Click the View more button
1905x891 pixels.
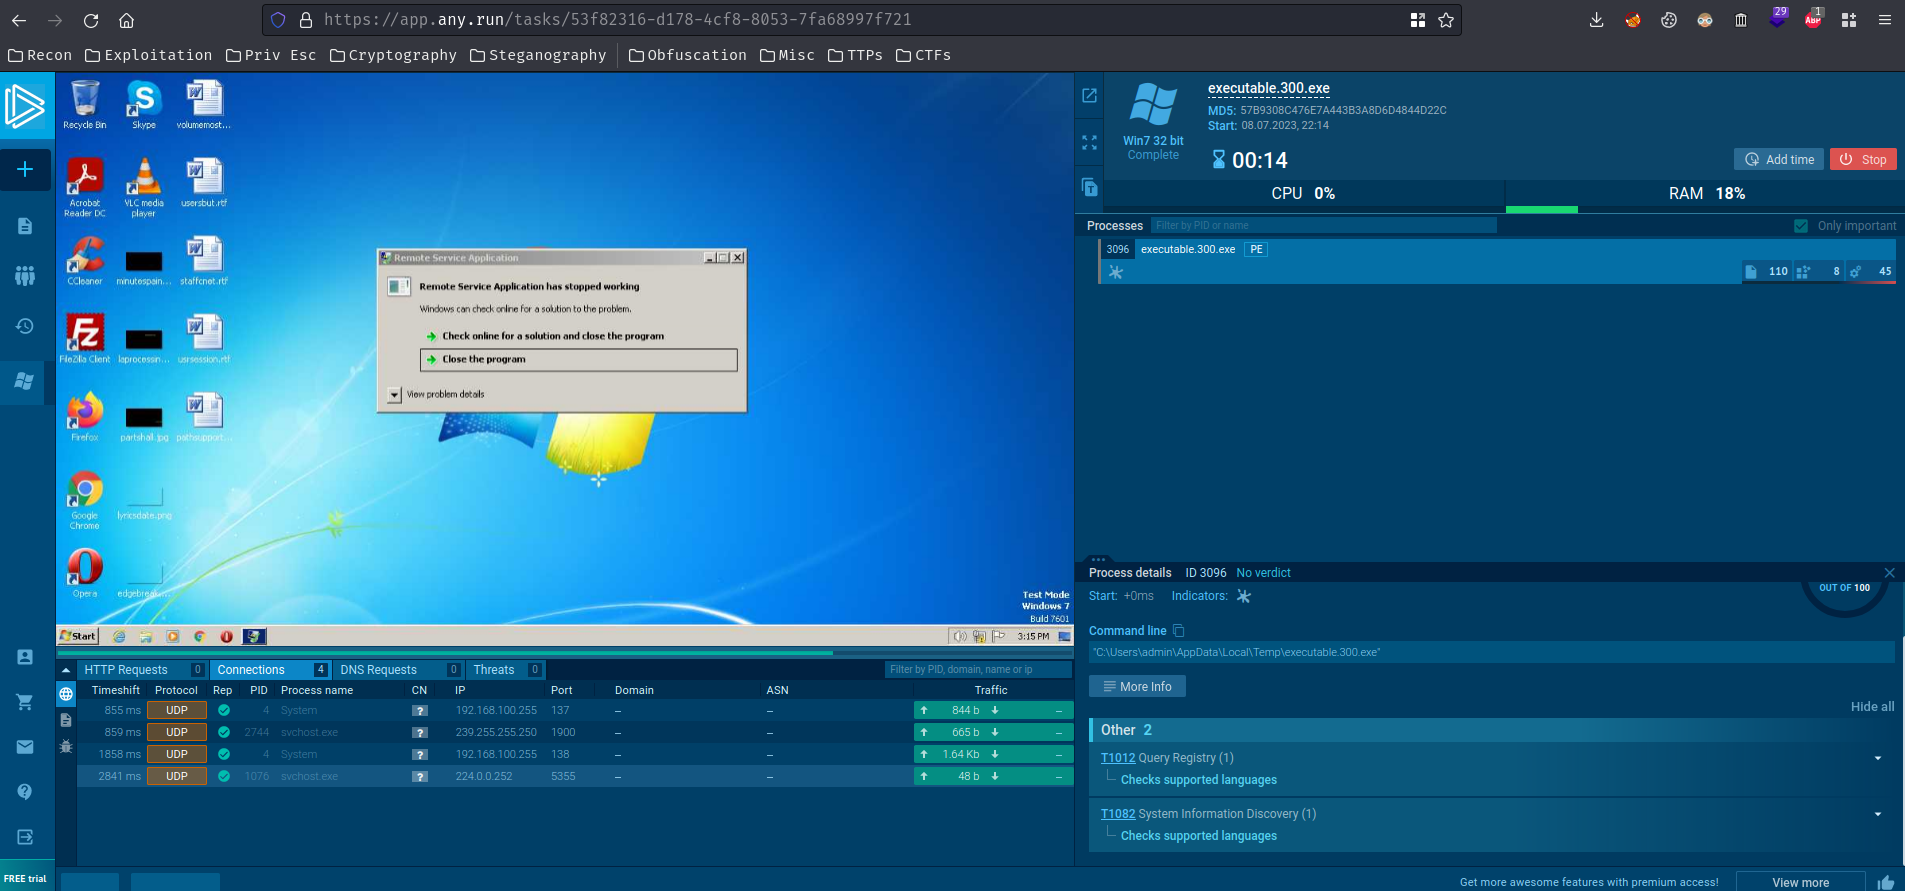pyautogui.click(x=1800, y=882)
